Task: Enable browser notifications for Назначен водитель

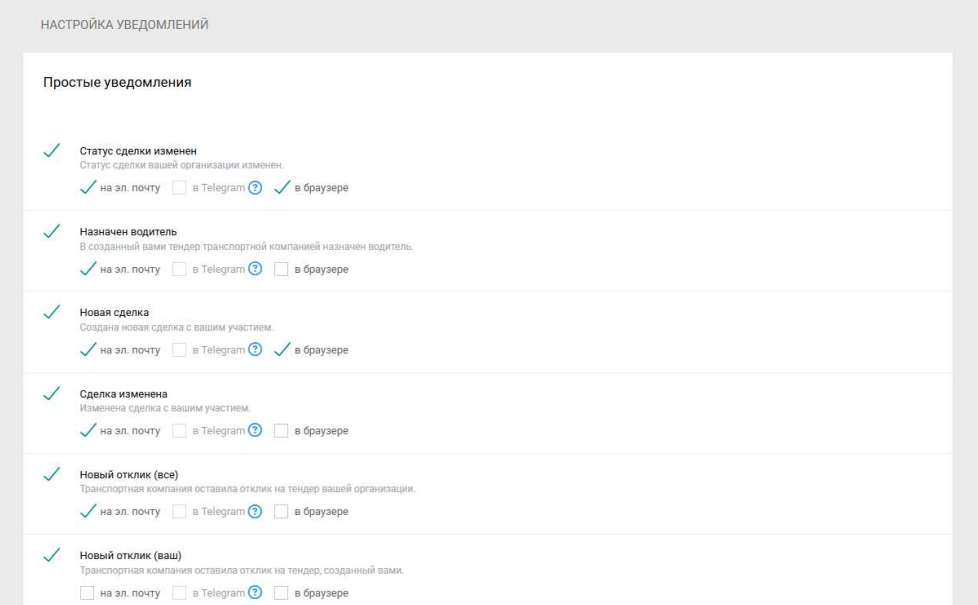Action: tap(281, 269)
